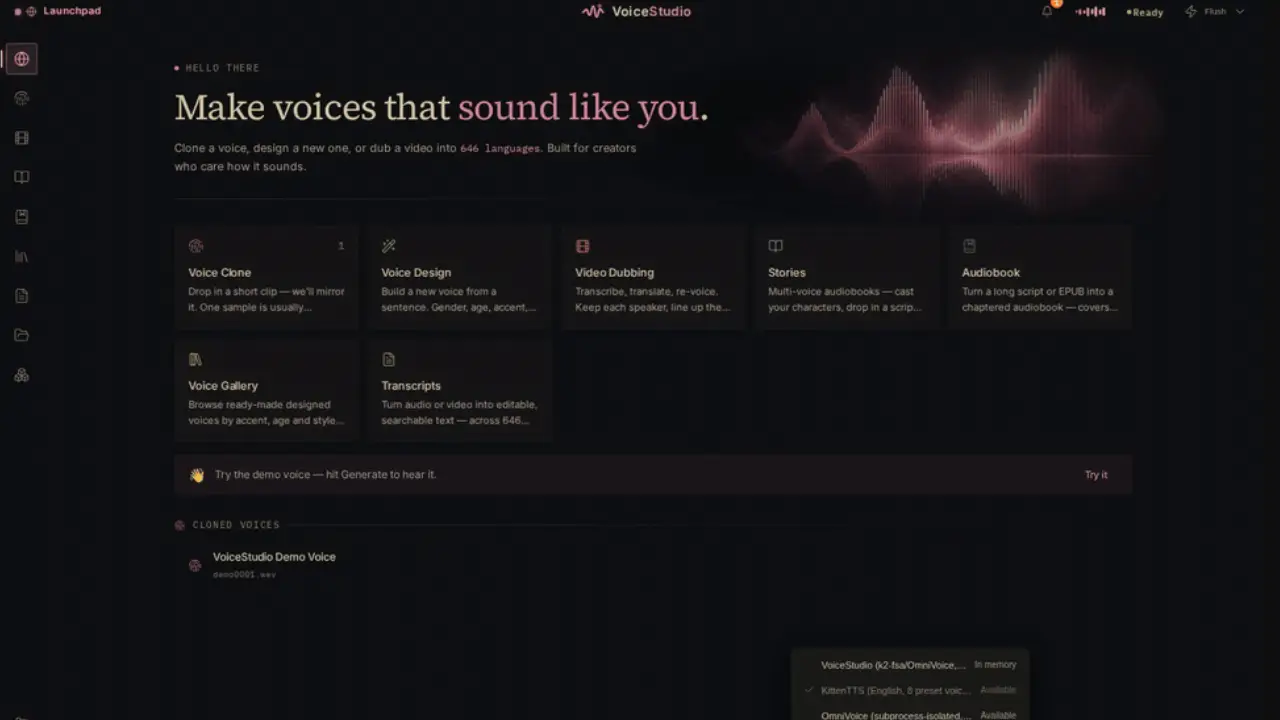The width and height of the screenshot is (1280, 720).
Task: Open the Stories card
Action: (x=846, y=276)
